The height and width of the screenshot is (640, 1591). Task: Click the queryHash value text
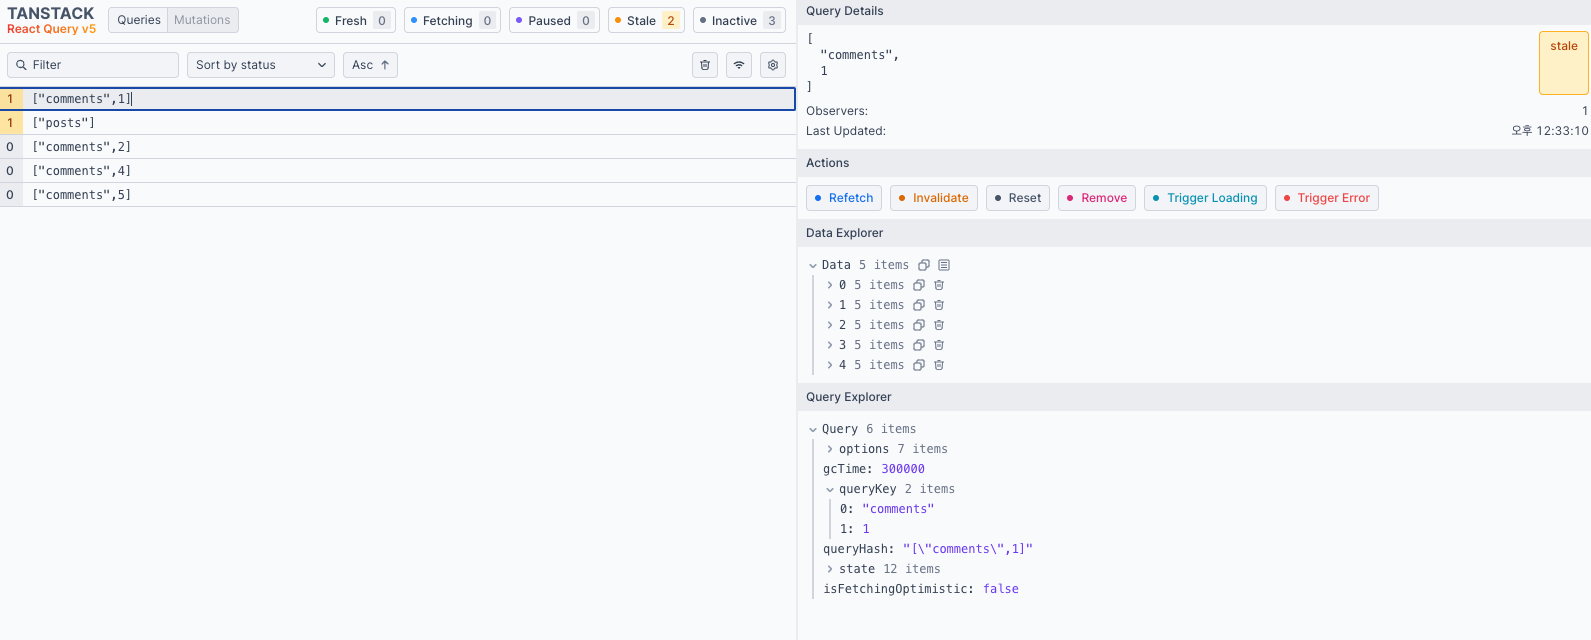pos(968,549)
